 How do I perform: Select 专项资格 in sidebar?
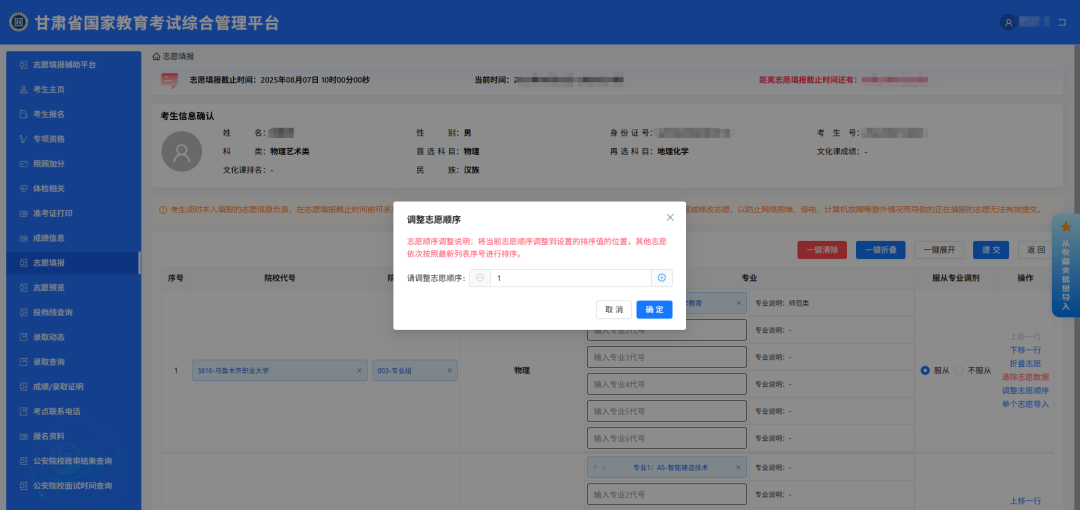[72, 139]
